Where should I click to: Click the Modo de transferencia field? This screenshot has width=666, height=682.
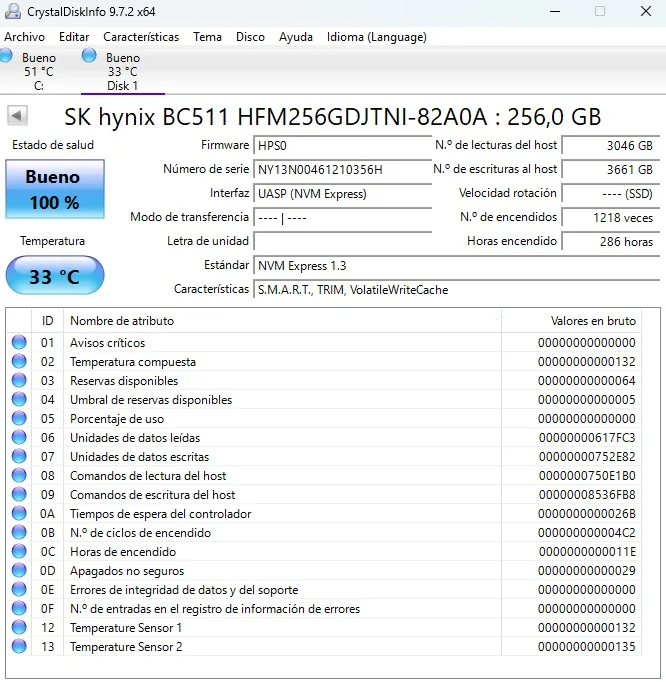[x=342, y=217]
